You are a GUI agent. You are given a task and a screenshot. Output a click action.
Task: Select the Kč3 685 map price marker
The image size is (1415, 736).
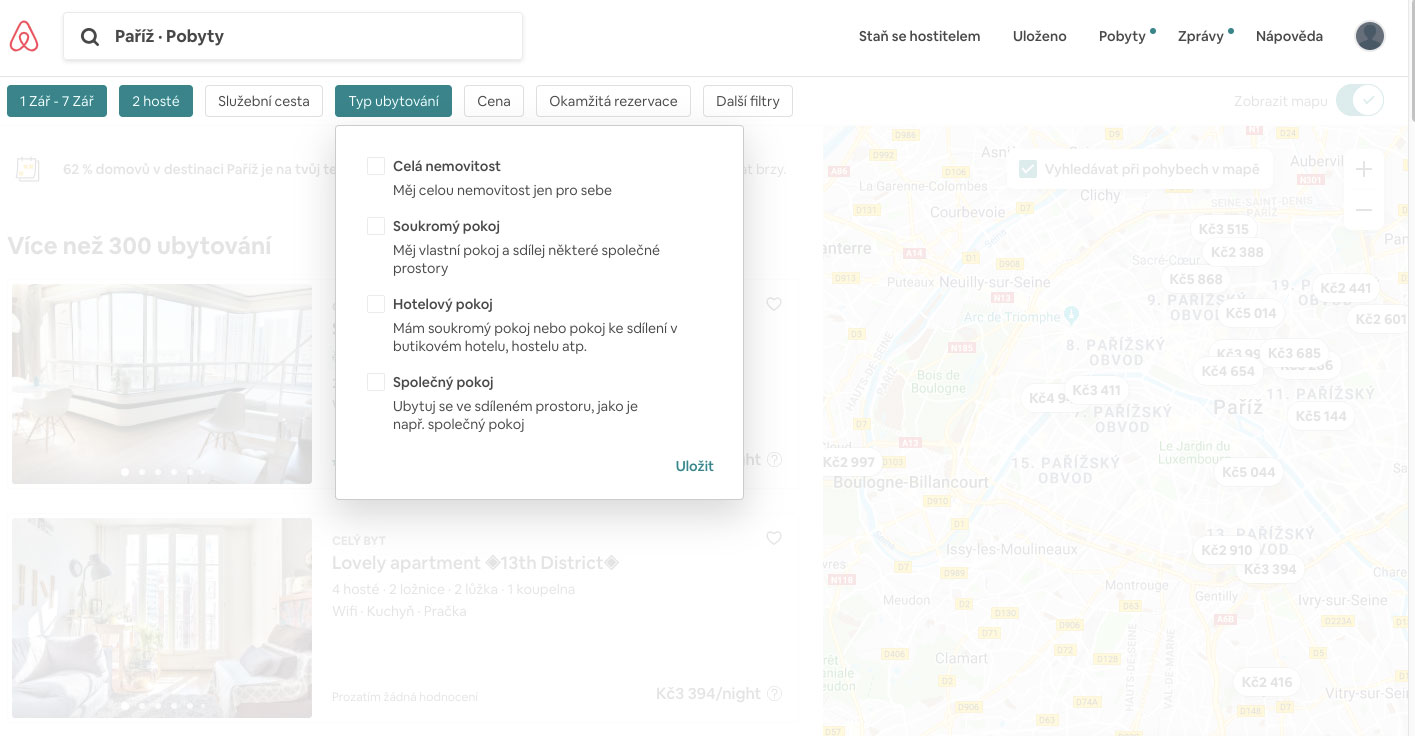tap(1294, 353)
